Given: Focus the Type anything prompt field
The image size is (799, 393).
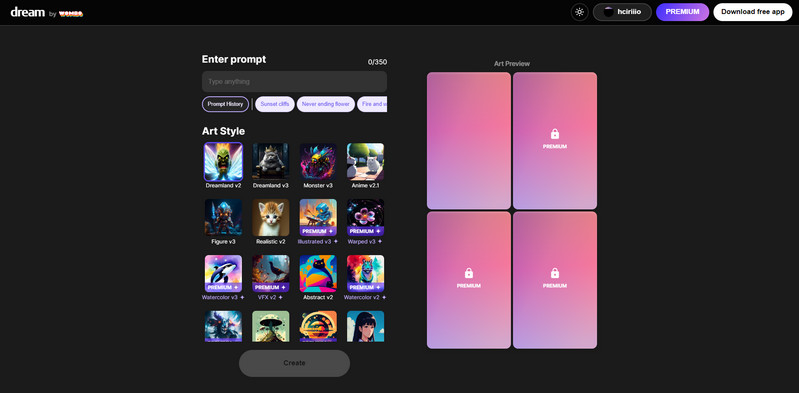Looking at the screenshot, I should [x=295, y=82].
